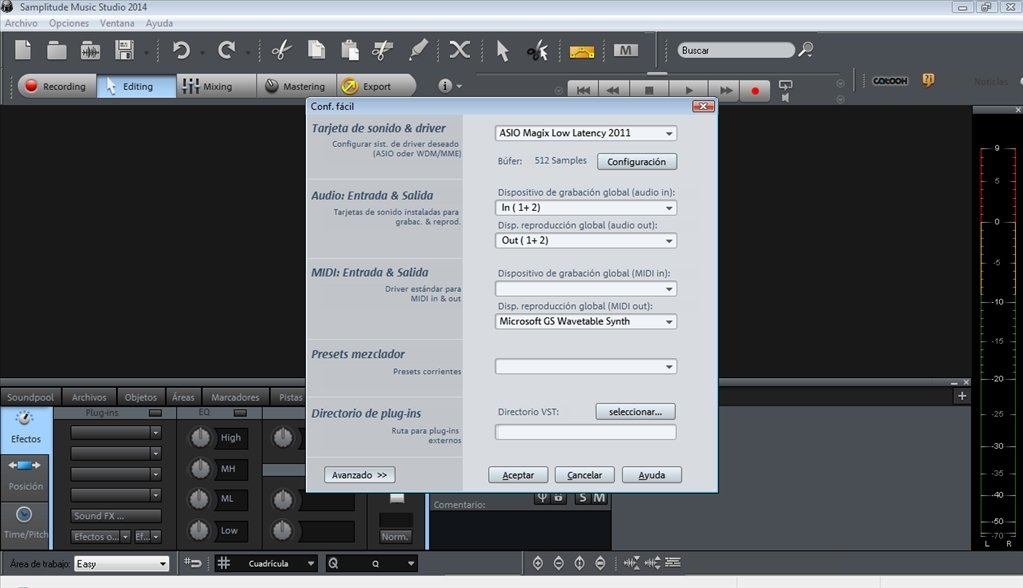Select the Posición panel icon
The image size is (1023, 588).
[x=25, y=474]
